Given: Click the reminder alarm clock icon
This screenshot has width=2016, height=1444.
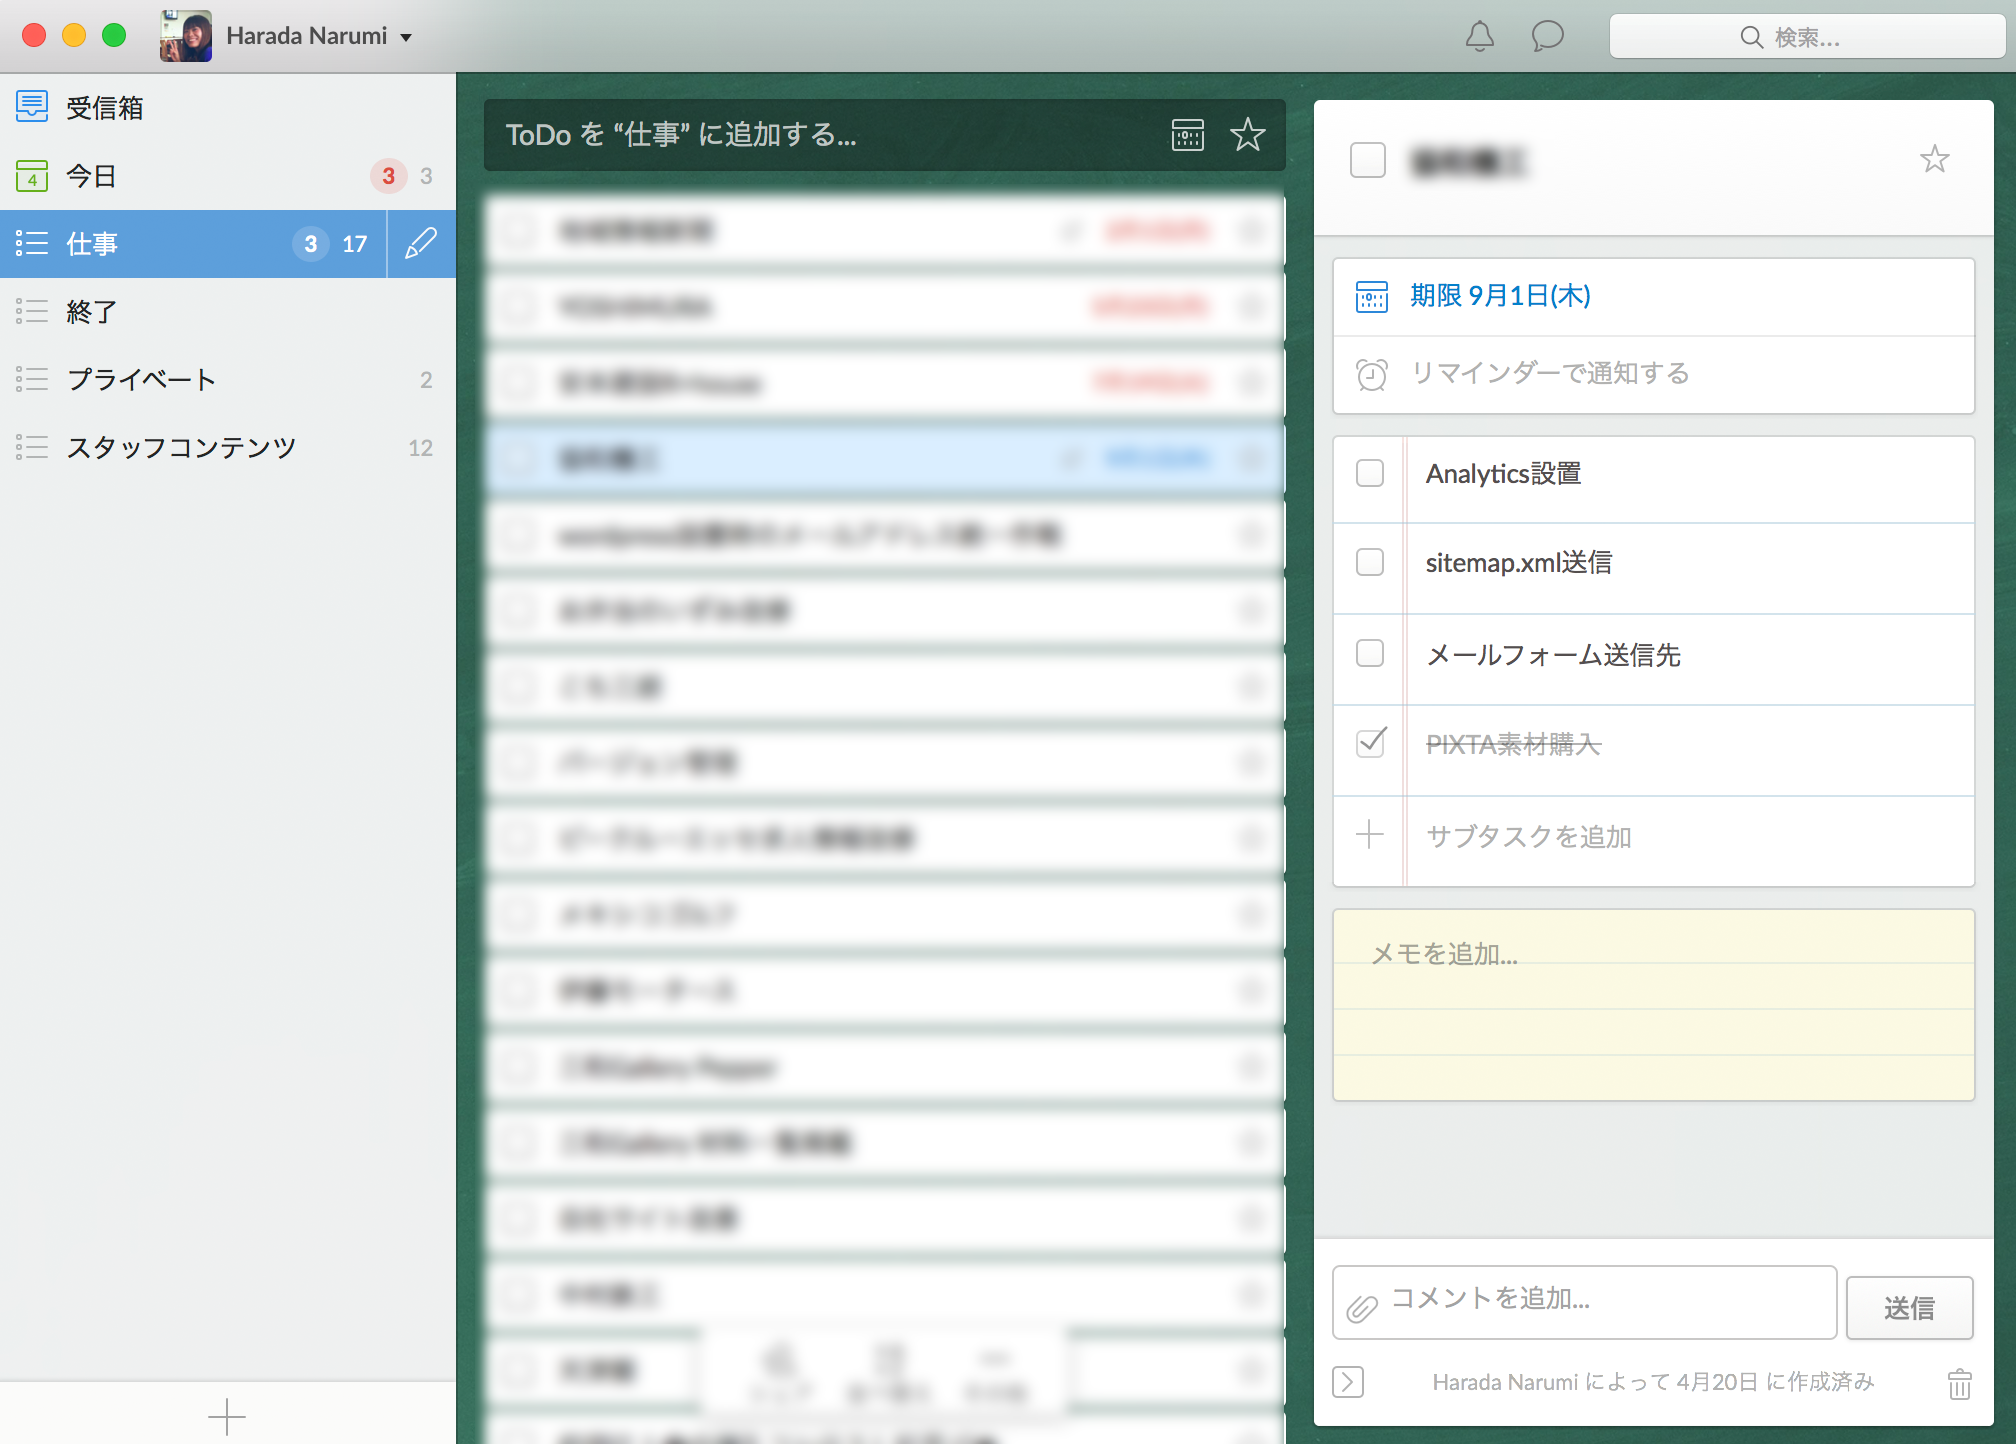Looking at the screenshot, I should (1372, 374).
